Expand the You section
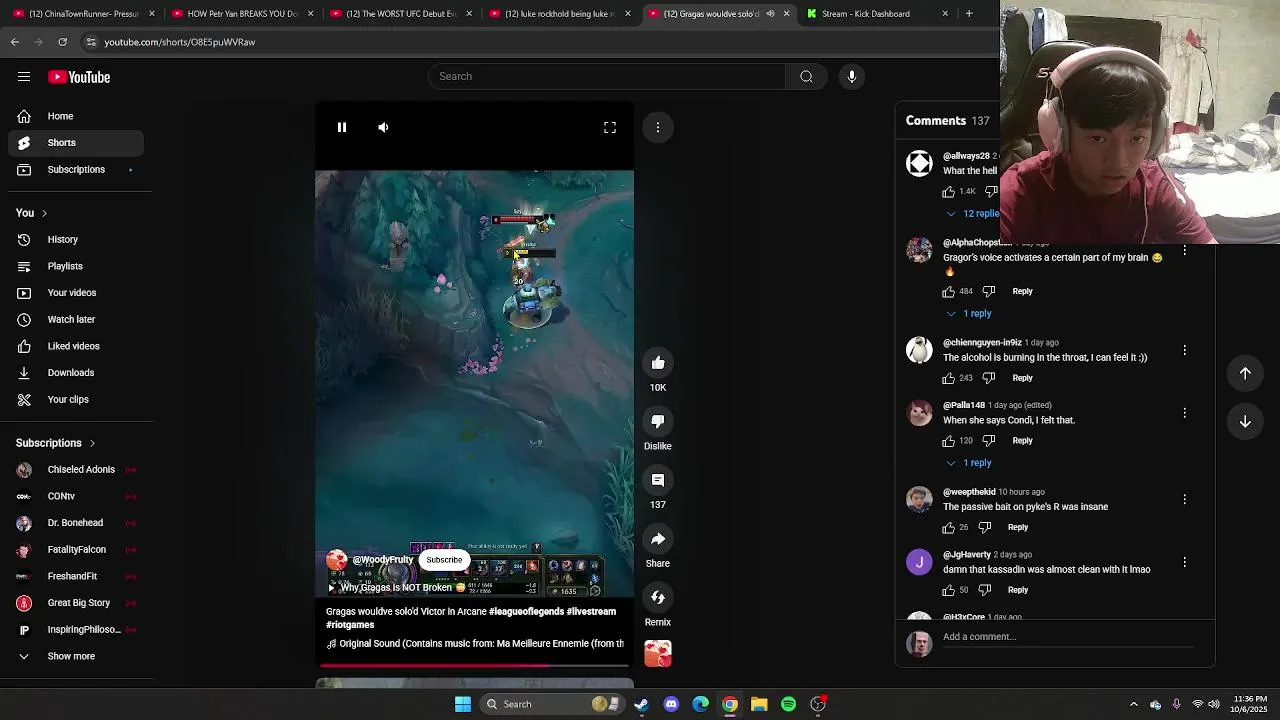 click(x=32, y=213)
